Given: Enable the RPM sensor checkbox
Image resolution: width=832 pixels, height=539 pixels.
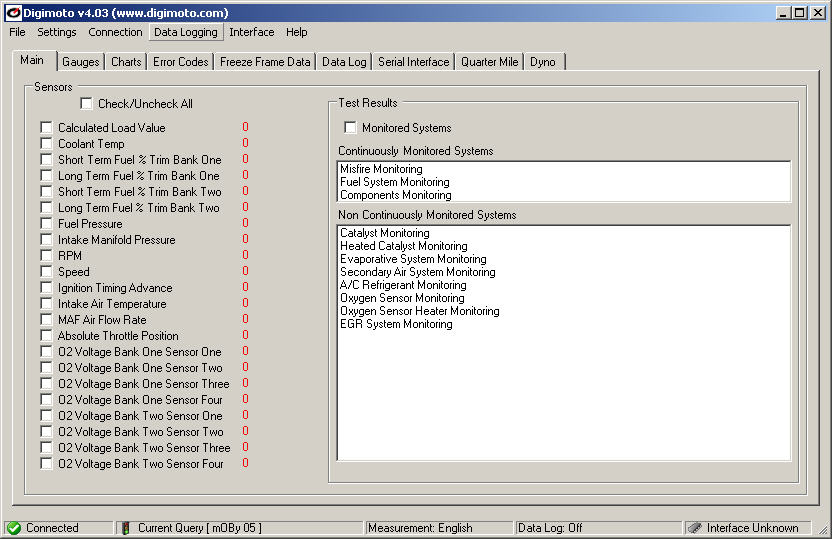Looking at the screenshot, I should [x=46, y=256].
